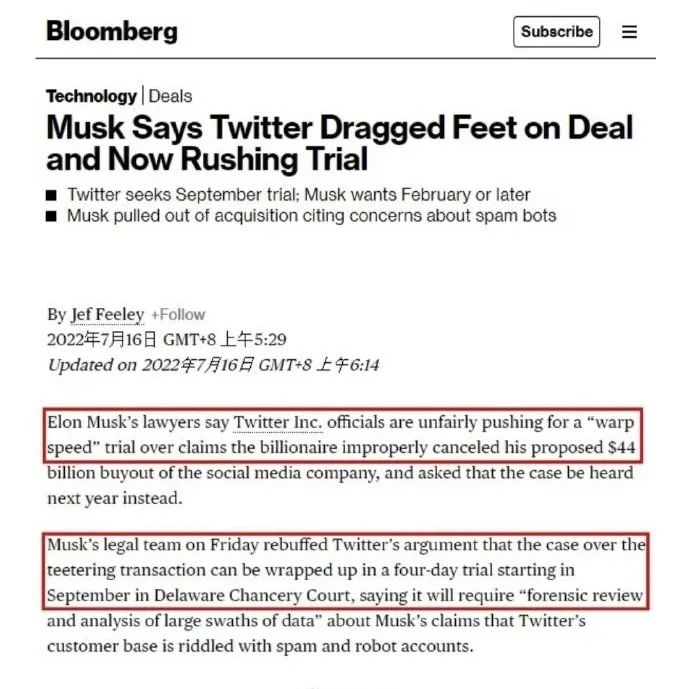This screenshot has width=690, height=689.
Task: Select the 'Musk pulled out of acquisition' summary line
Action: pos(312,216)
